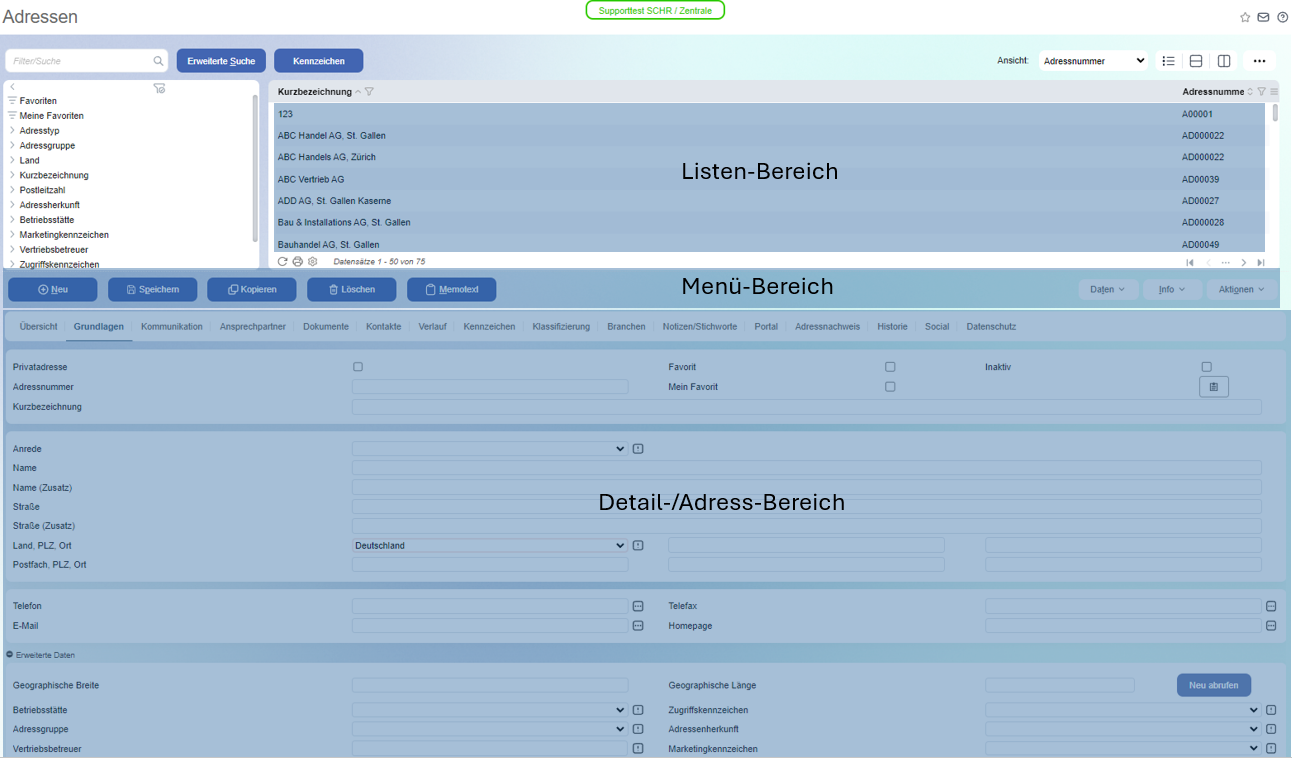The image size is (1292, 758).
Task: Enable the Privatadresse checkbox
Action: click(x=358, y=367)
